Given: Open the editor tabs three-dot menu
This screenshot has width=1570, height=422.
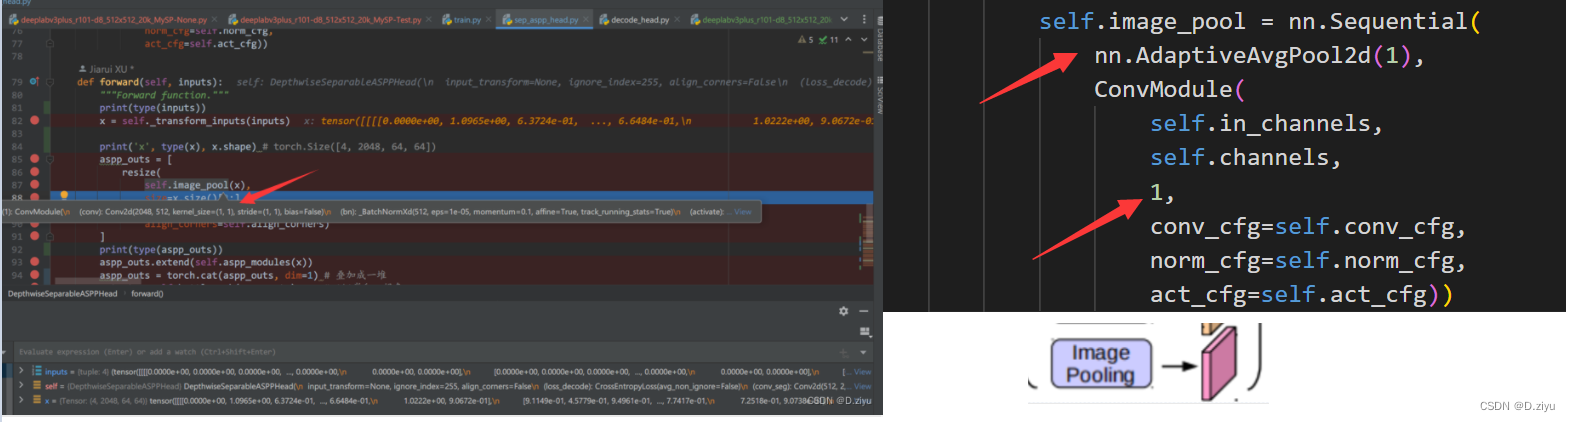Looking at the screenshot, I should point(863,19).
